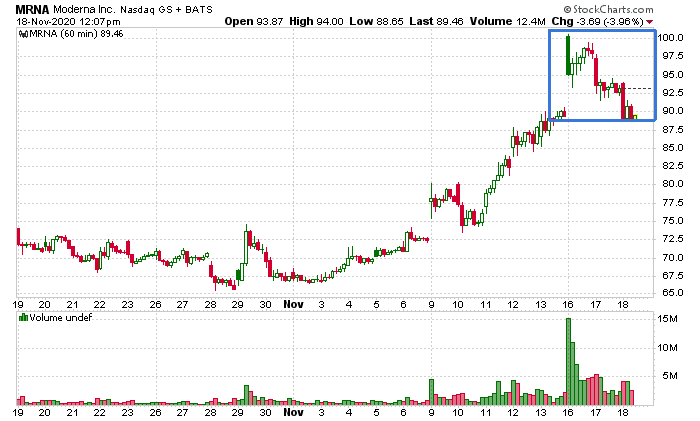Click date 13 under the volume panel
This screenshot has width=700, height=421.
(541, 412)
